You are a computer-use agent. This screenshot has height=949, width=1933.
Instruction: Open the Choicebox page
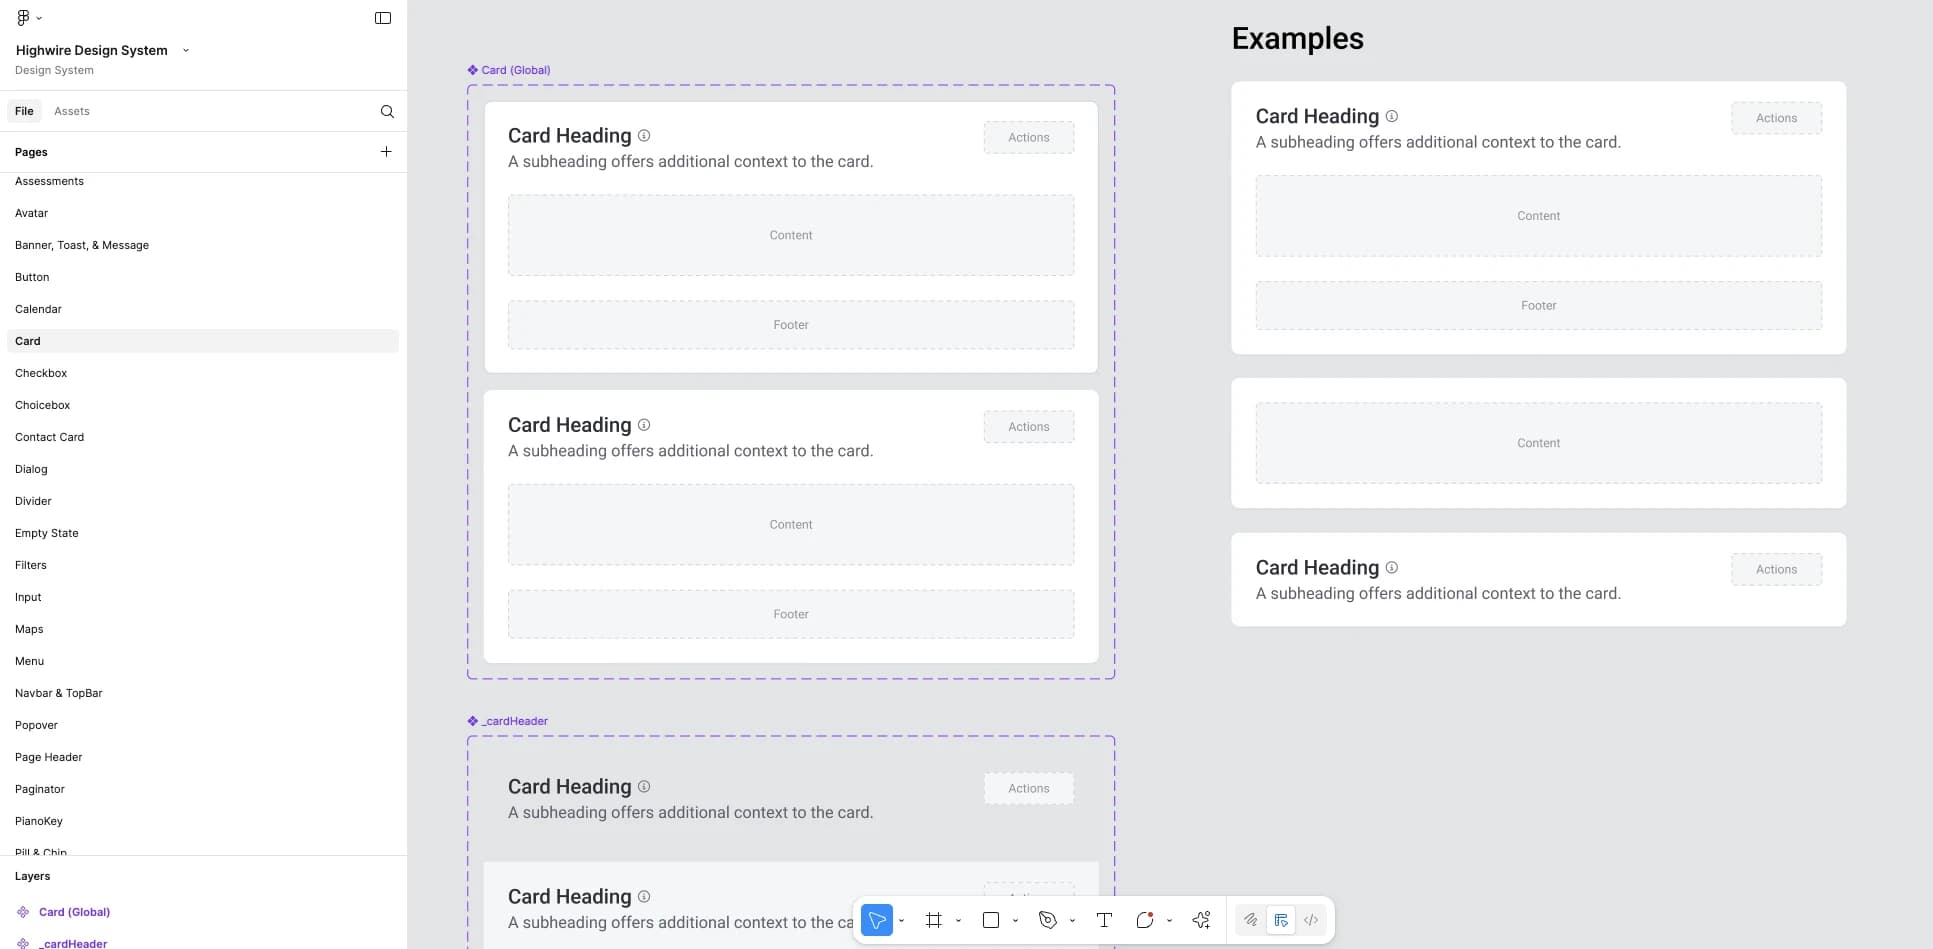point(202,405)
